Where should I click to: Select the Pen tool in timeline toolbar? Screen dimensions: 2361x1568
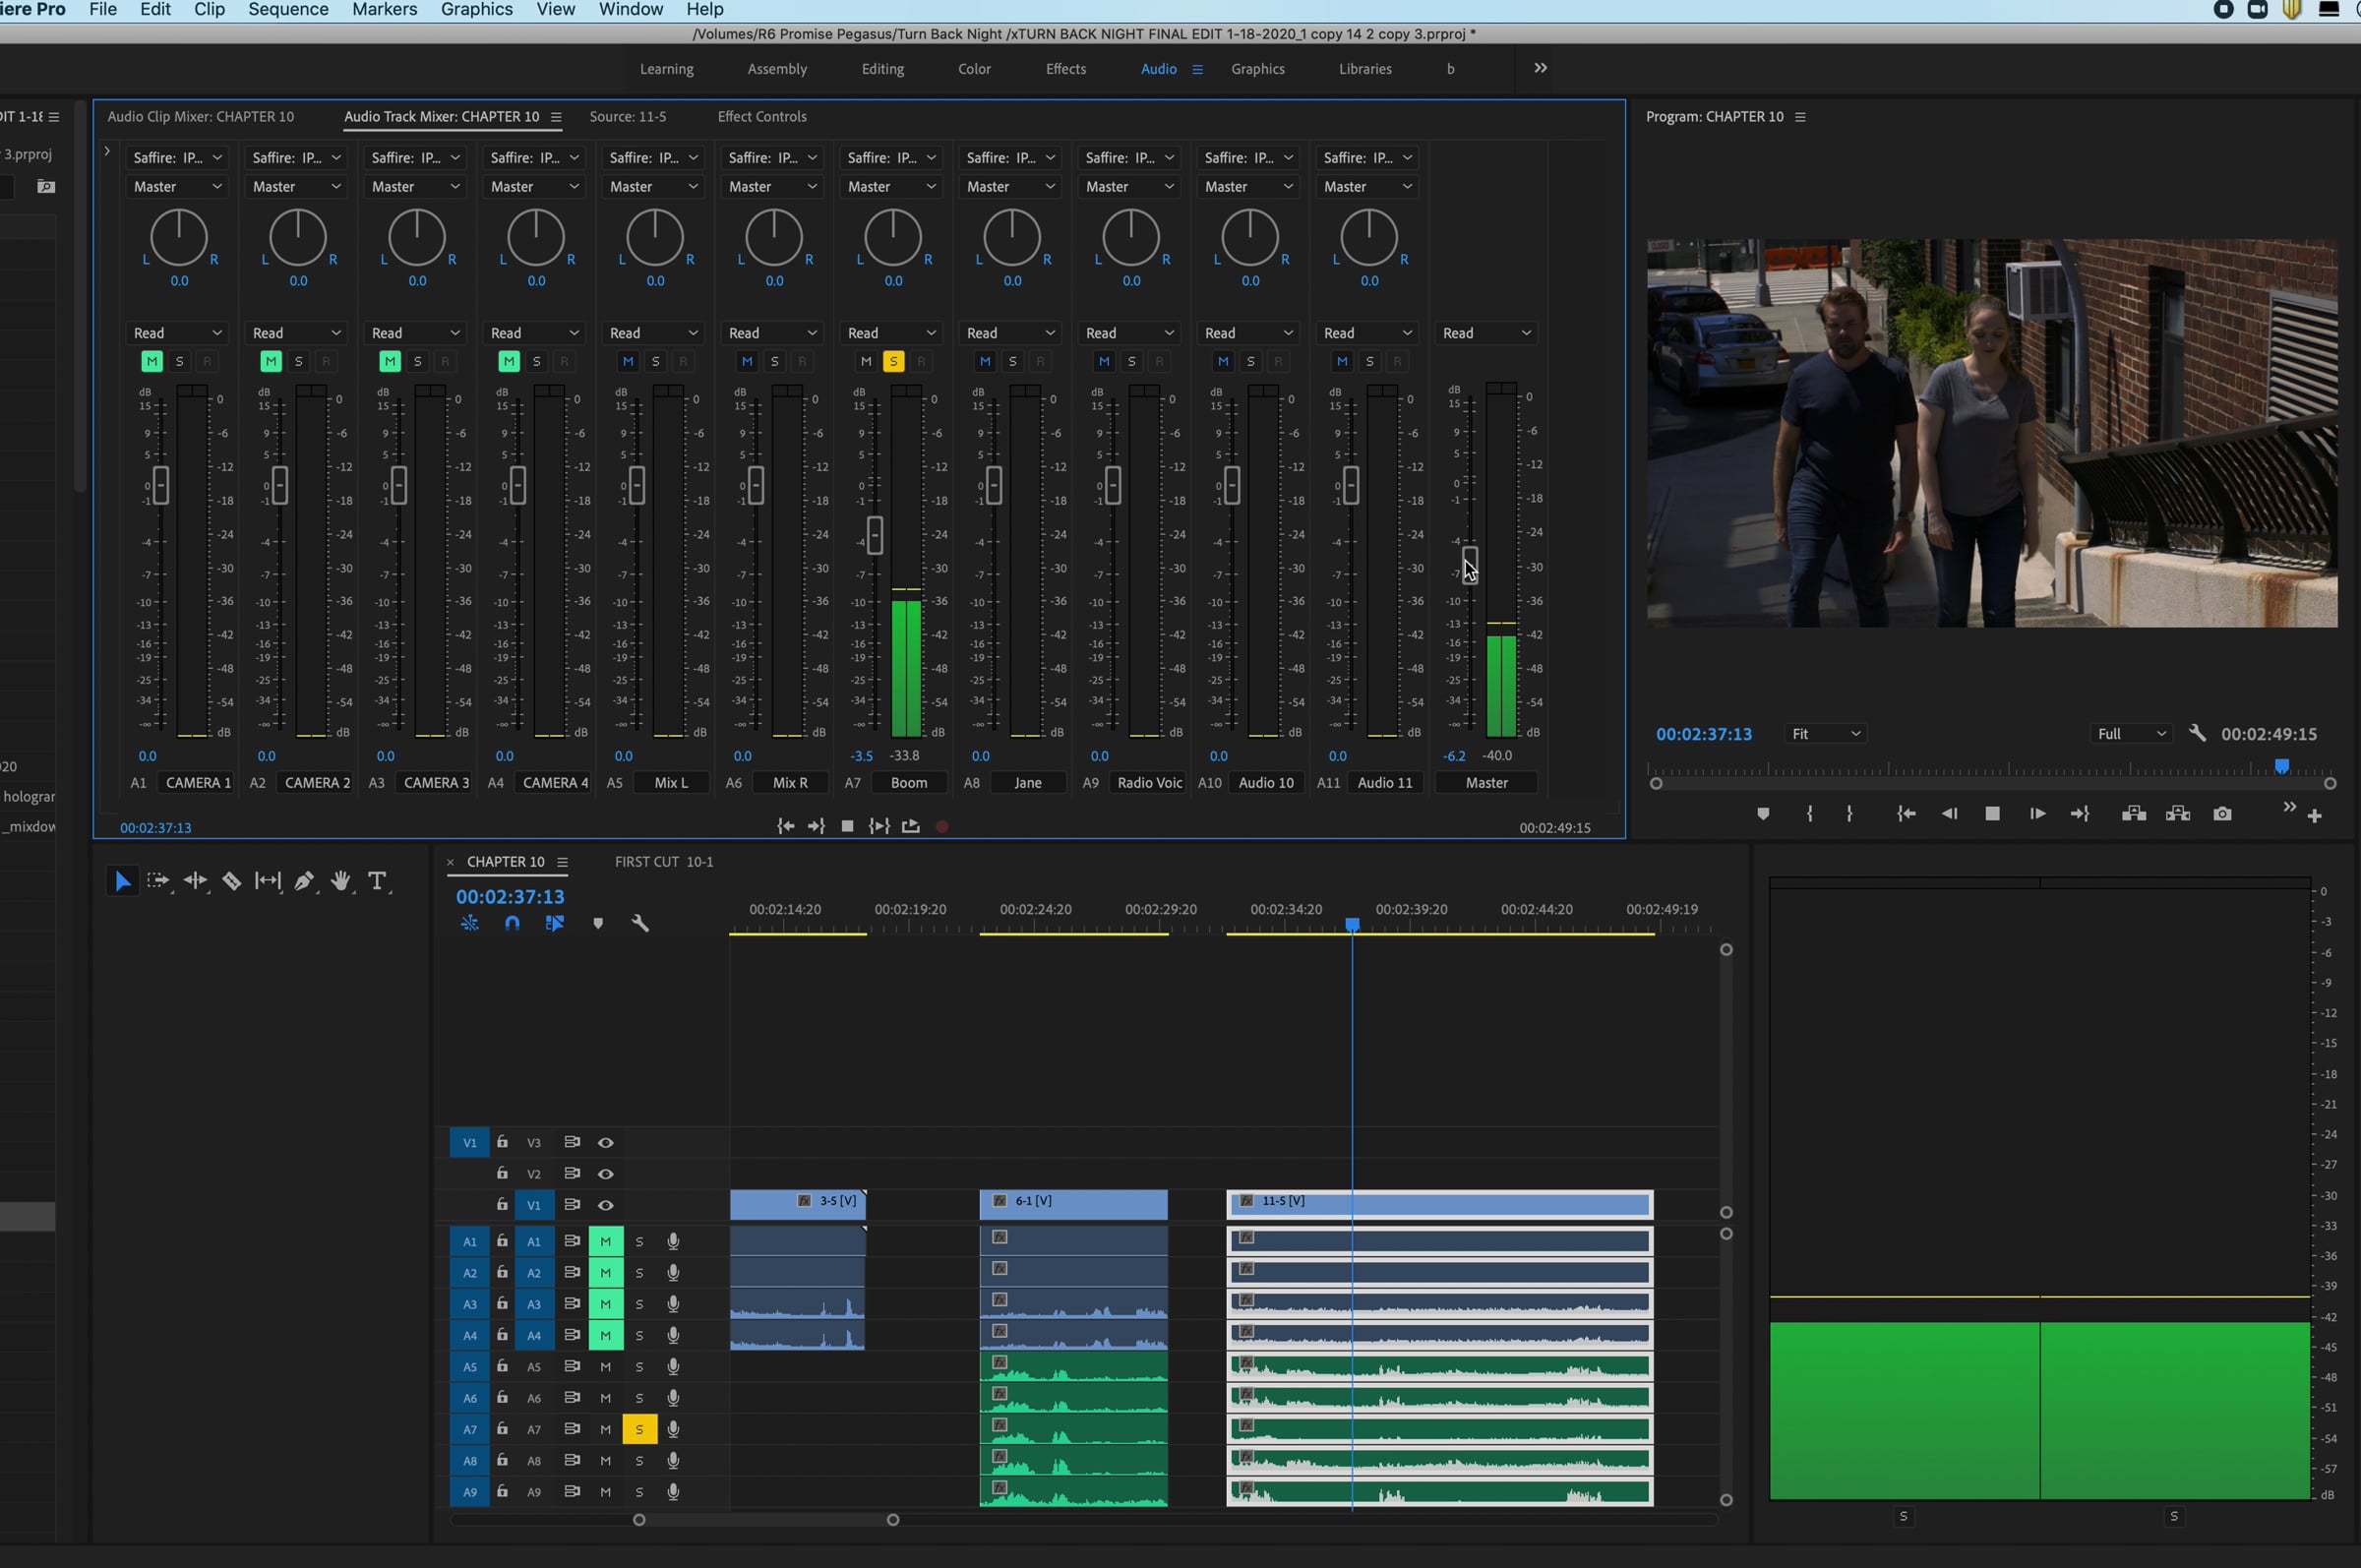tap(304, 881)
